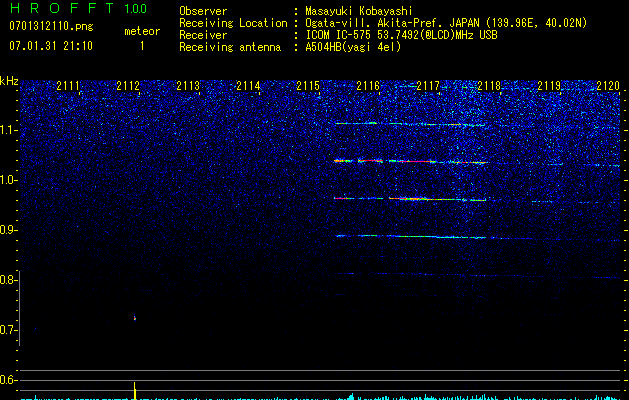Viewport: 629px width, 400px height.
Task: Click the strong red signal trace near 1.04 kHz
Action: pos(412,161)
